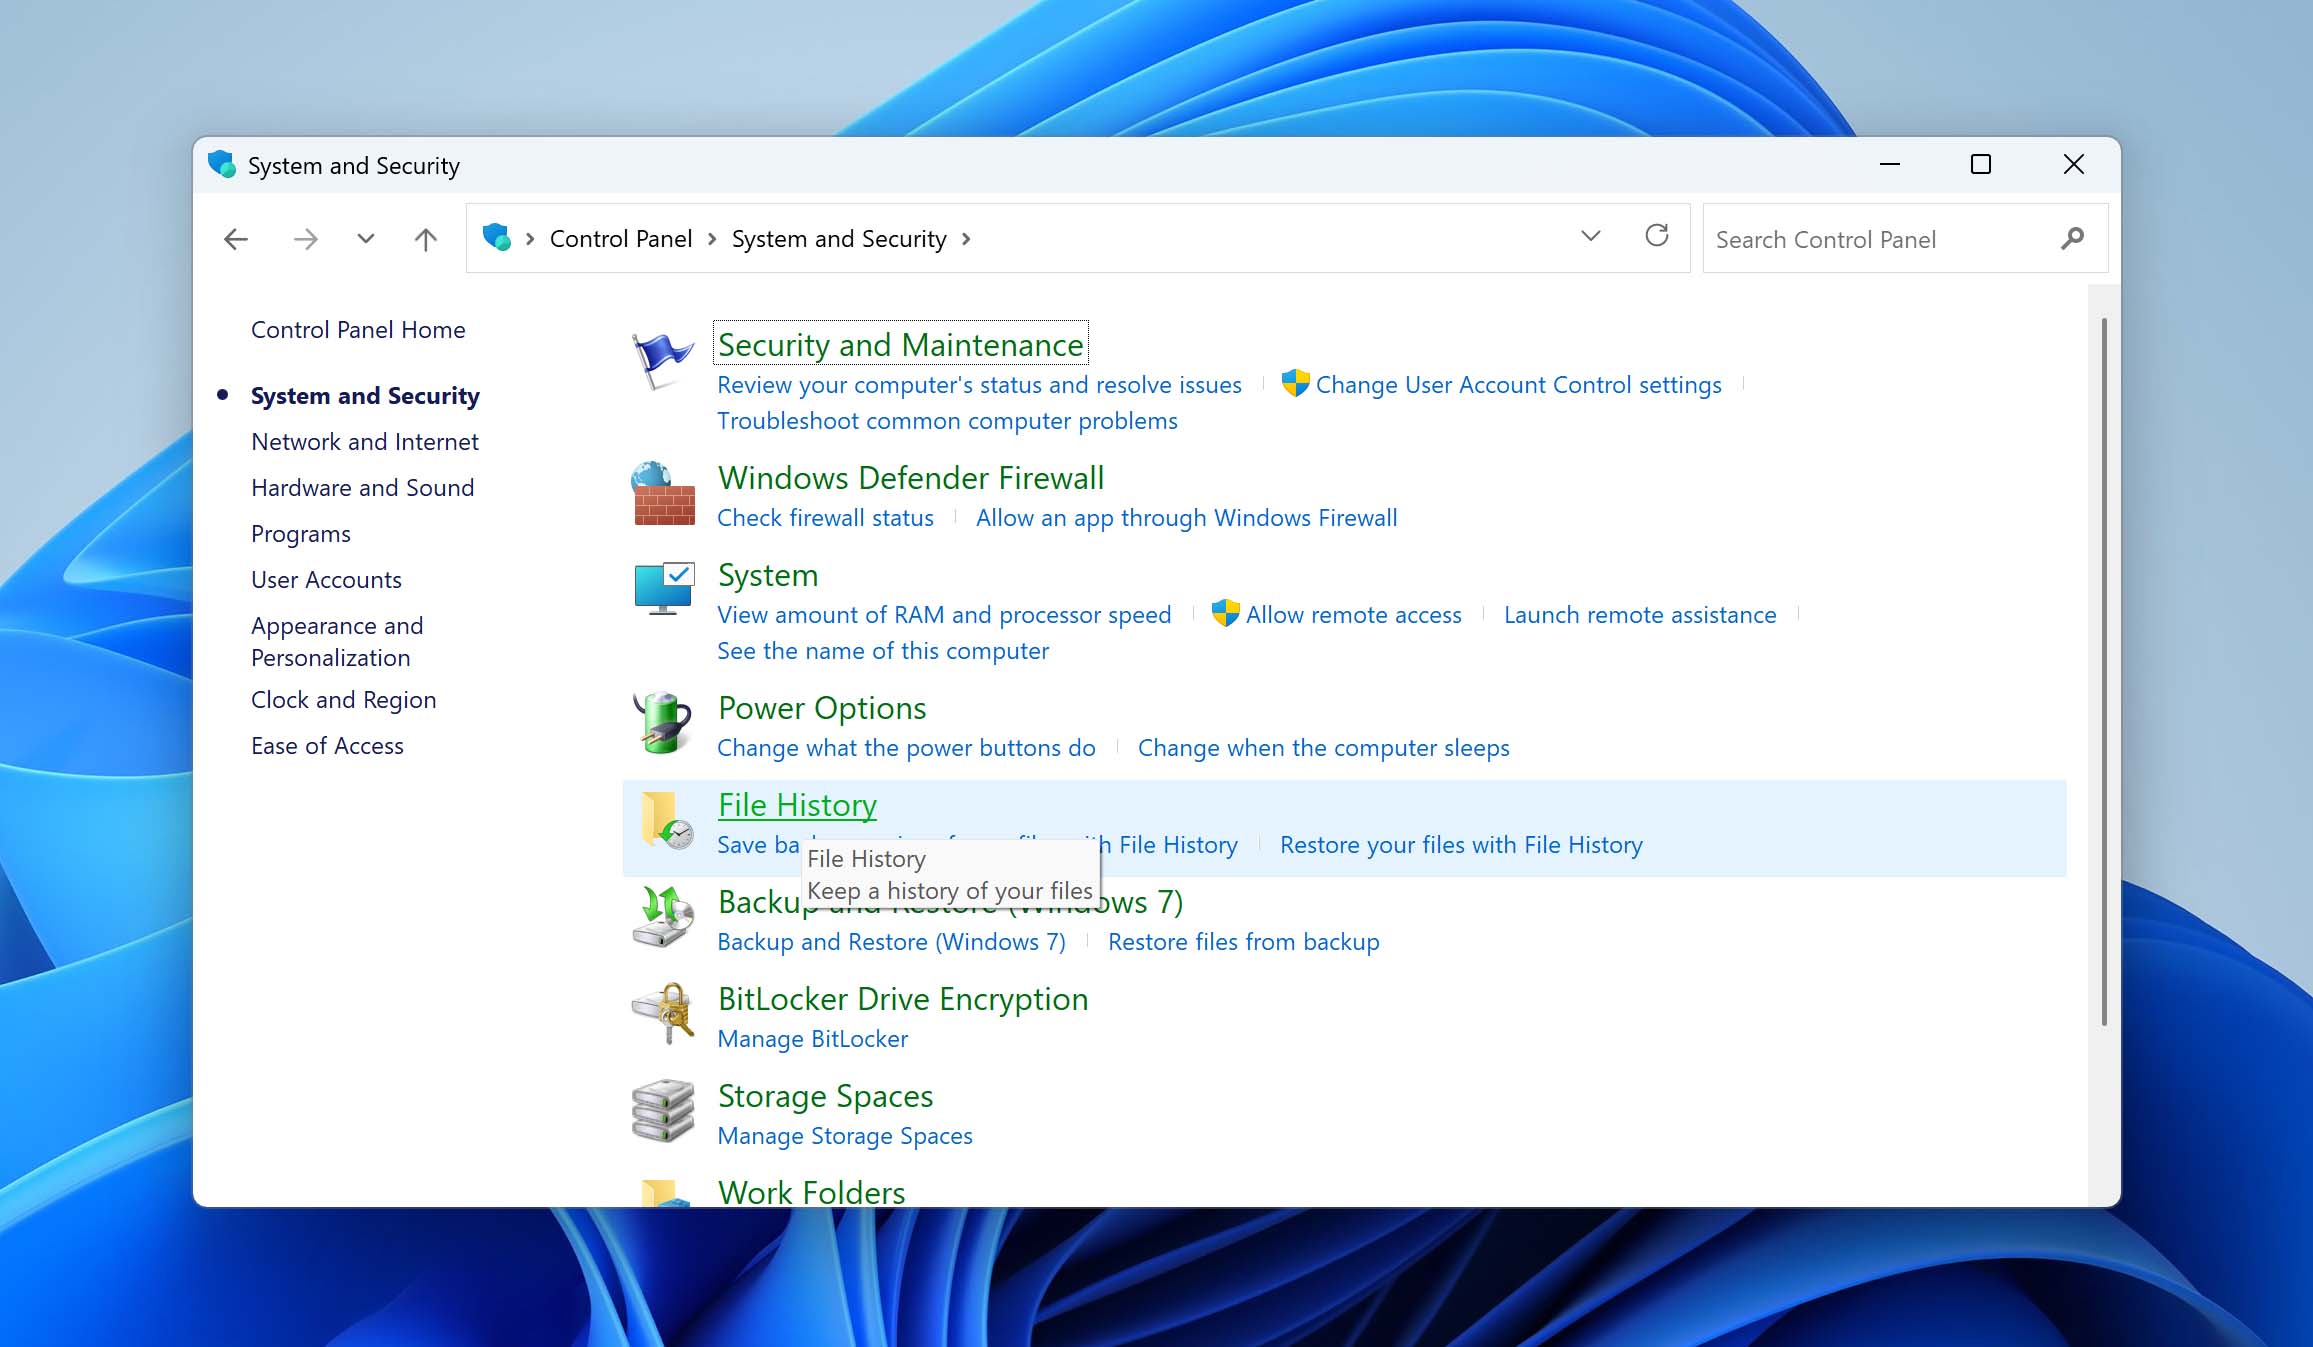Select Clock and Region in the sidebar
Image resolution: width=2313 pixels, height=1347 pixels.
[343, 699]
